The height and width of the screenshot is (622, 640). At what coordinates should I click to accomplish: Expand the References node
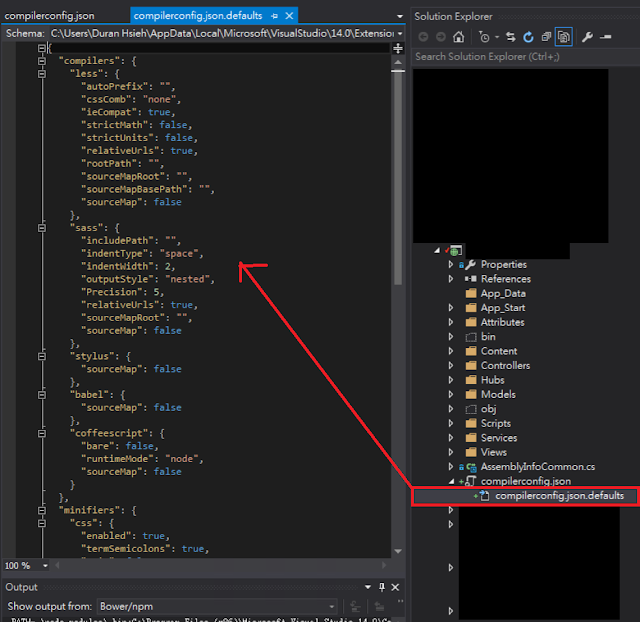click(x=451, y=279)
